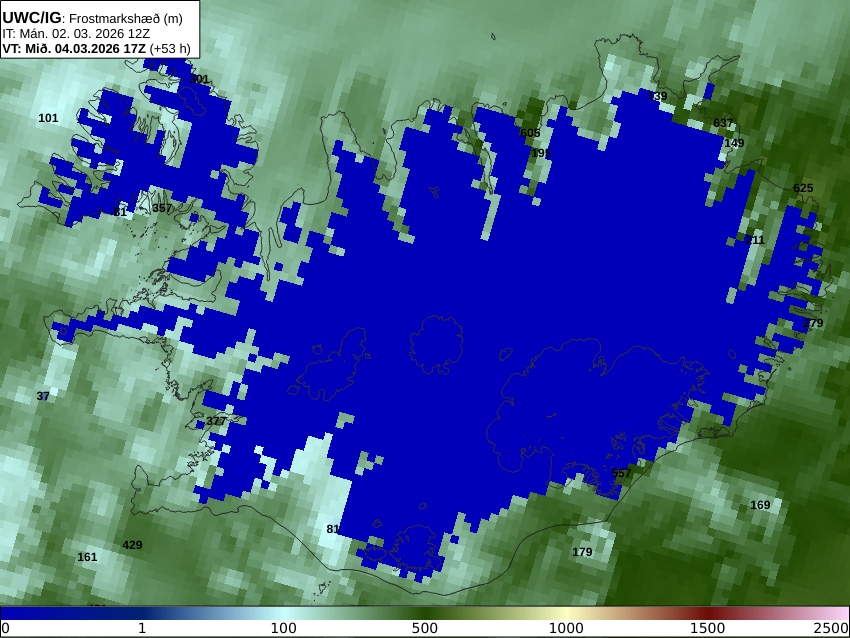The image size is (850, 638).
Task: Click the '500' tick on the color scale
Action: click(x=425, y=628)
